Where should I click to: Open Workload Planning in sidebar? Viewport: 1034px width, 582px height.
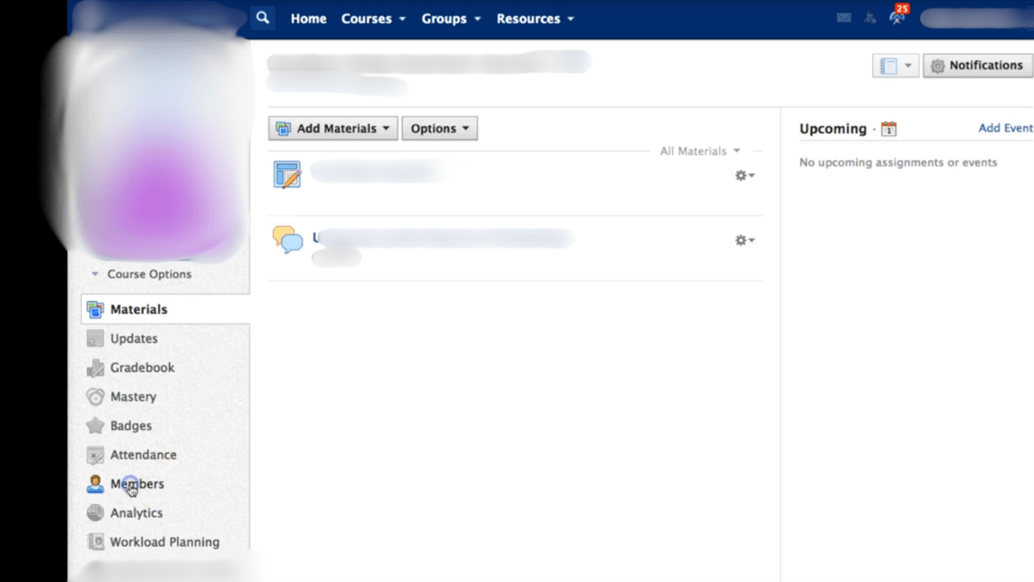point(165,541)
